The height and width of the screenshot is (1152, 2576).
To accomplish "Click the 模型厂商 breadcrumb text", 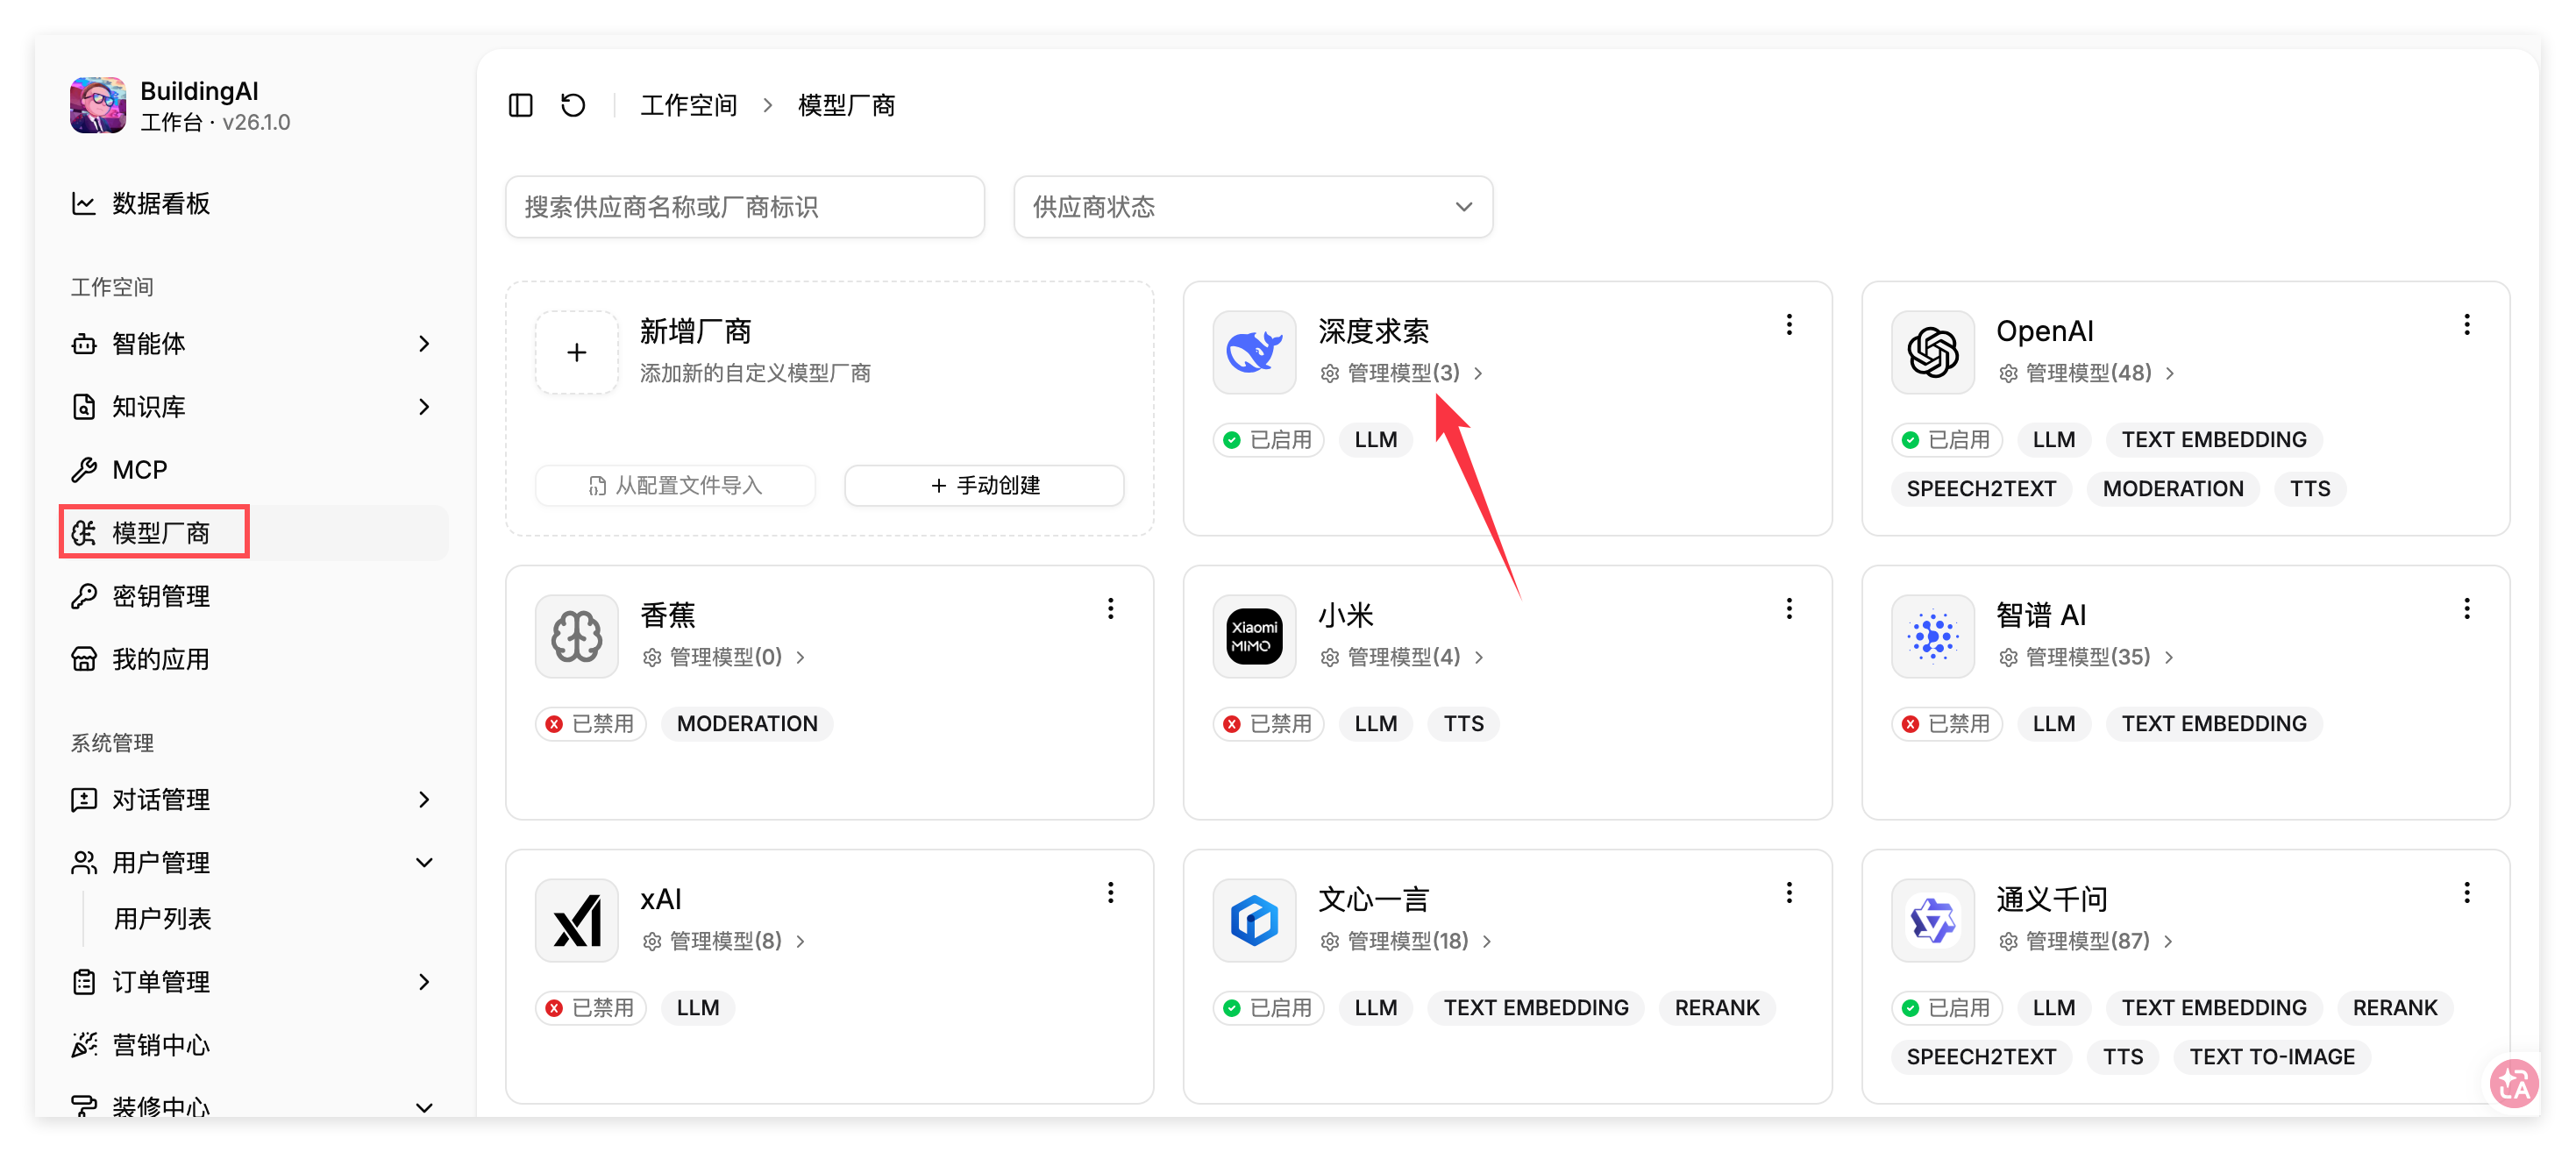I will (x=846, y=105).
